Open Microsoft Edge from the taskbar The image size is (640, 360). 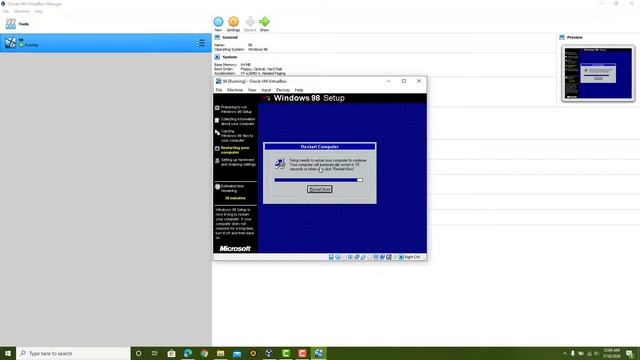[188, 353]
